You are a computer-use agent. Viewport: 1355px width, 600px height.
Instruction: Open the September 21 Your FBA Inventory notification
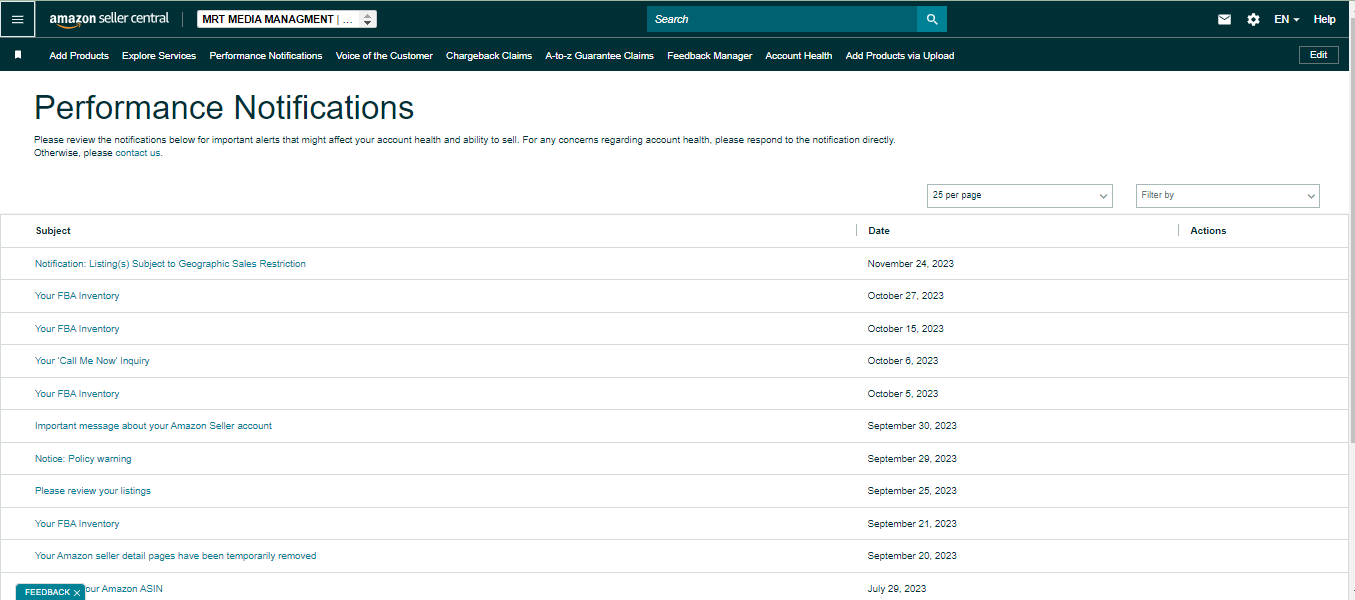coord(77,524)
